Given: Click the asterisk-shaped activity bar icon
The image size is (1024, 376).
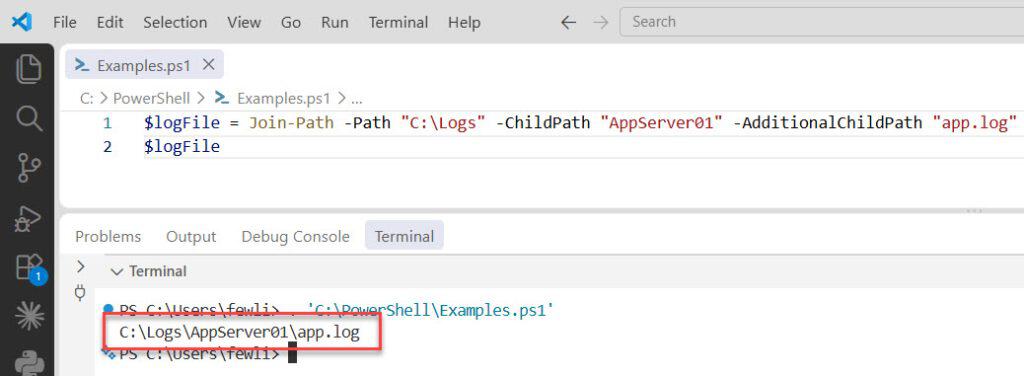Looking at the screenshot, I should pyautogui.click(x=29, y=317).
